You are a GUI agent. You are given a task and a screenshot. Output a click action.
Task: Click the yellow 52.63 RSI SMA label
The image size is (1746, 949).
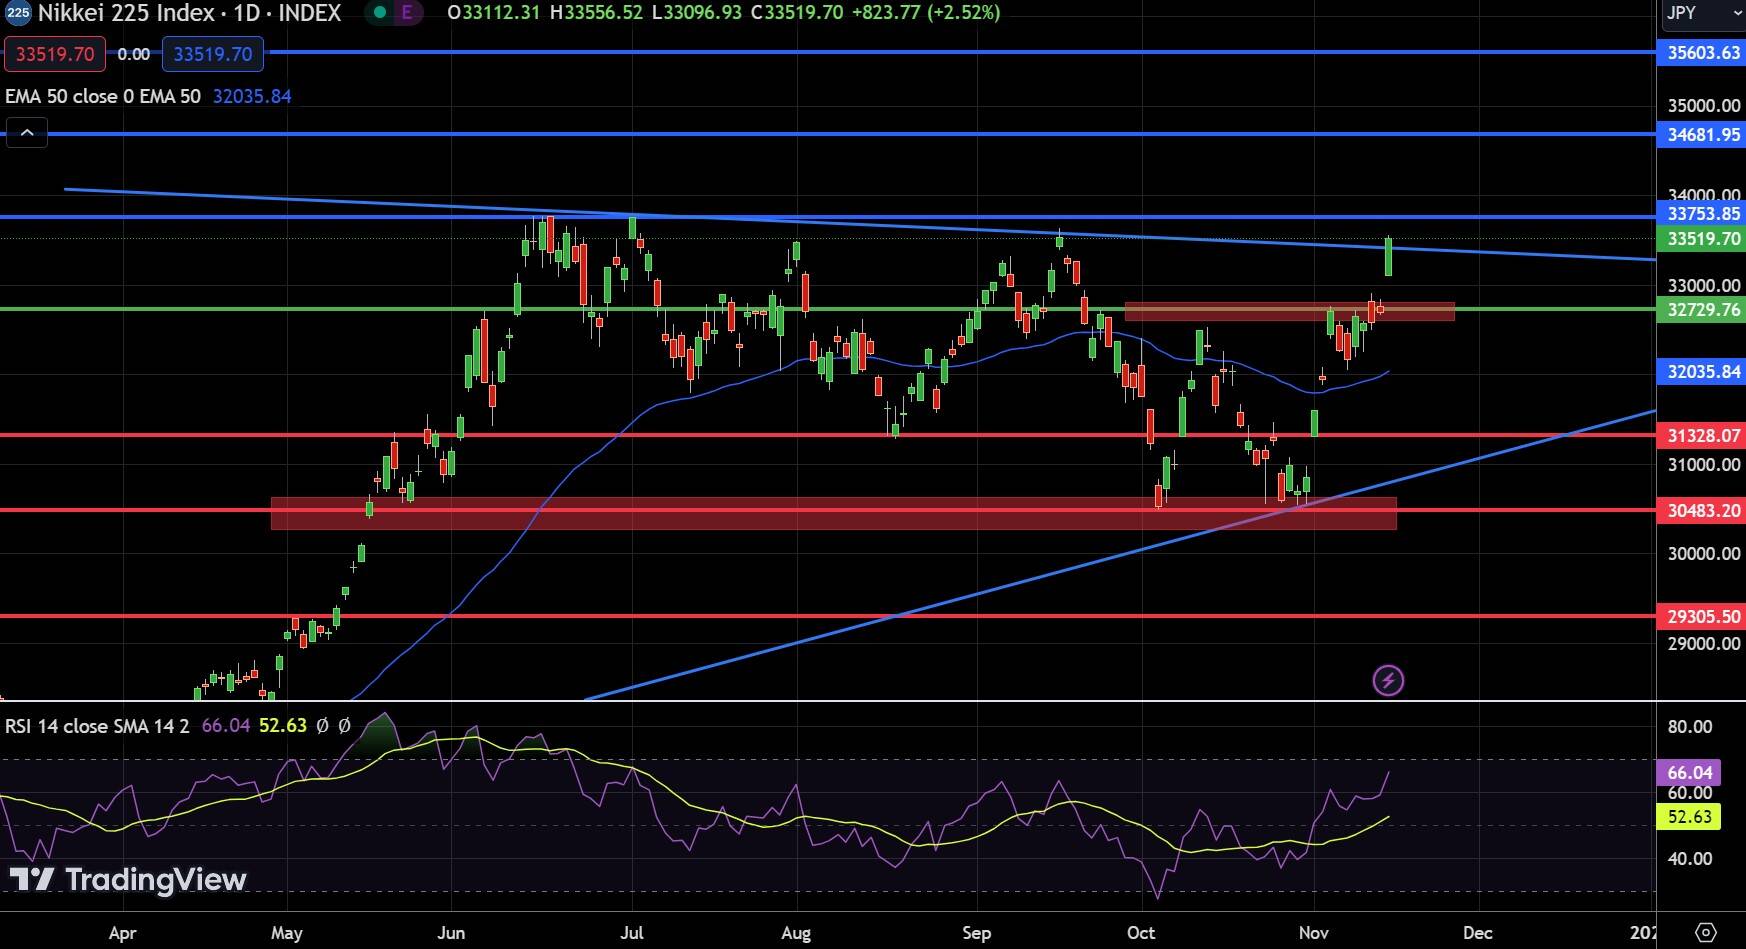[x=1689, y=817]
